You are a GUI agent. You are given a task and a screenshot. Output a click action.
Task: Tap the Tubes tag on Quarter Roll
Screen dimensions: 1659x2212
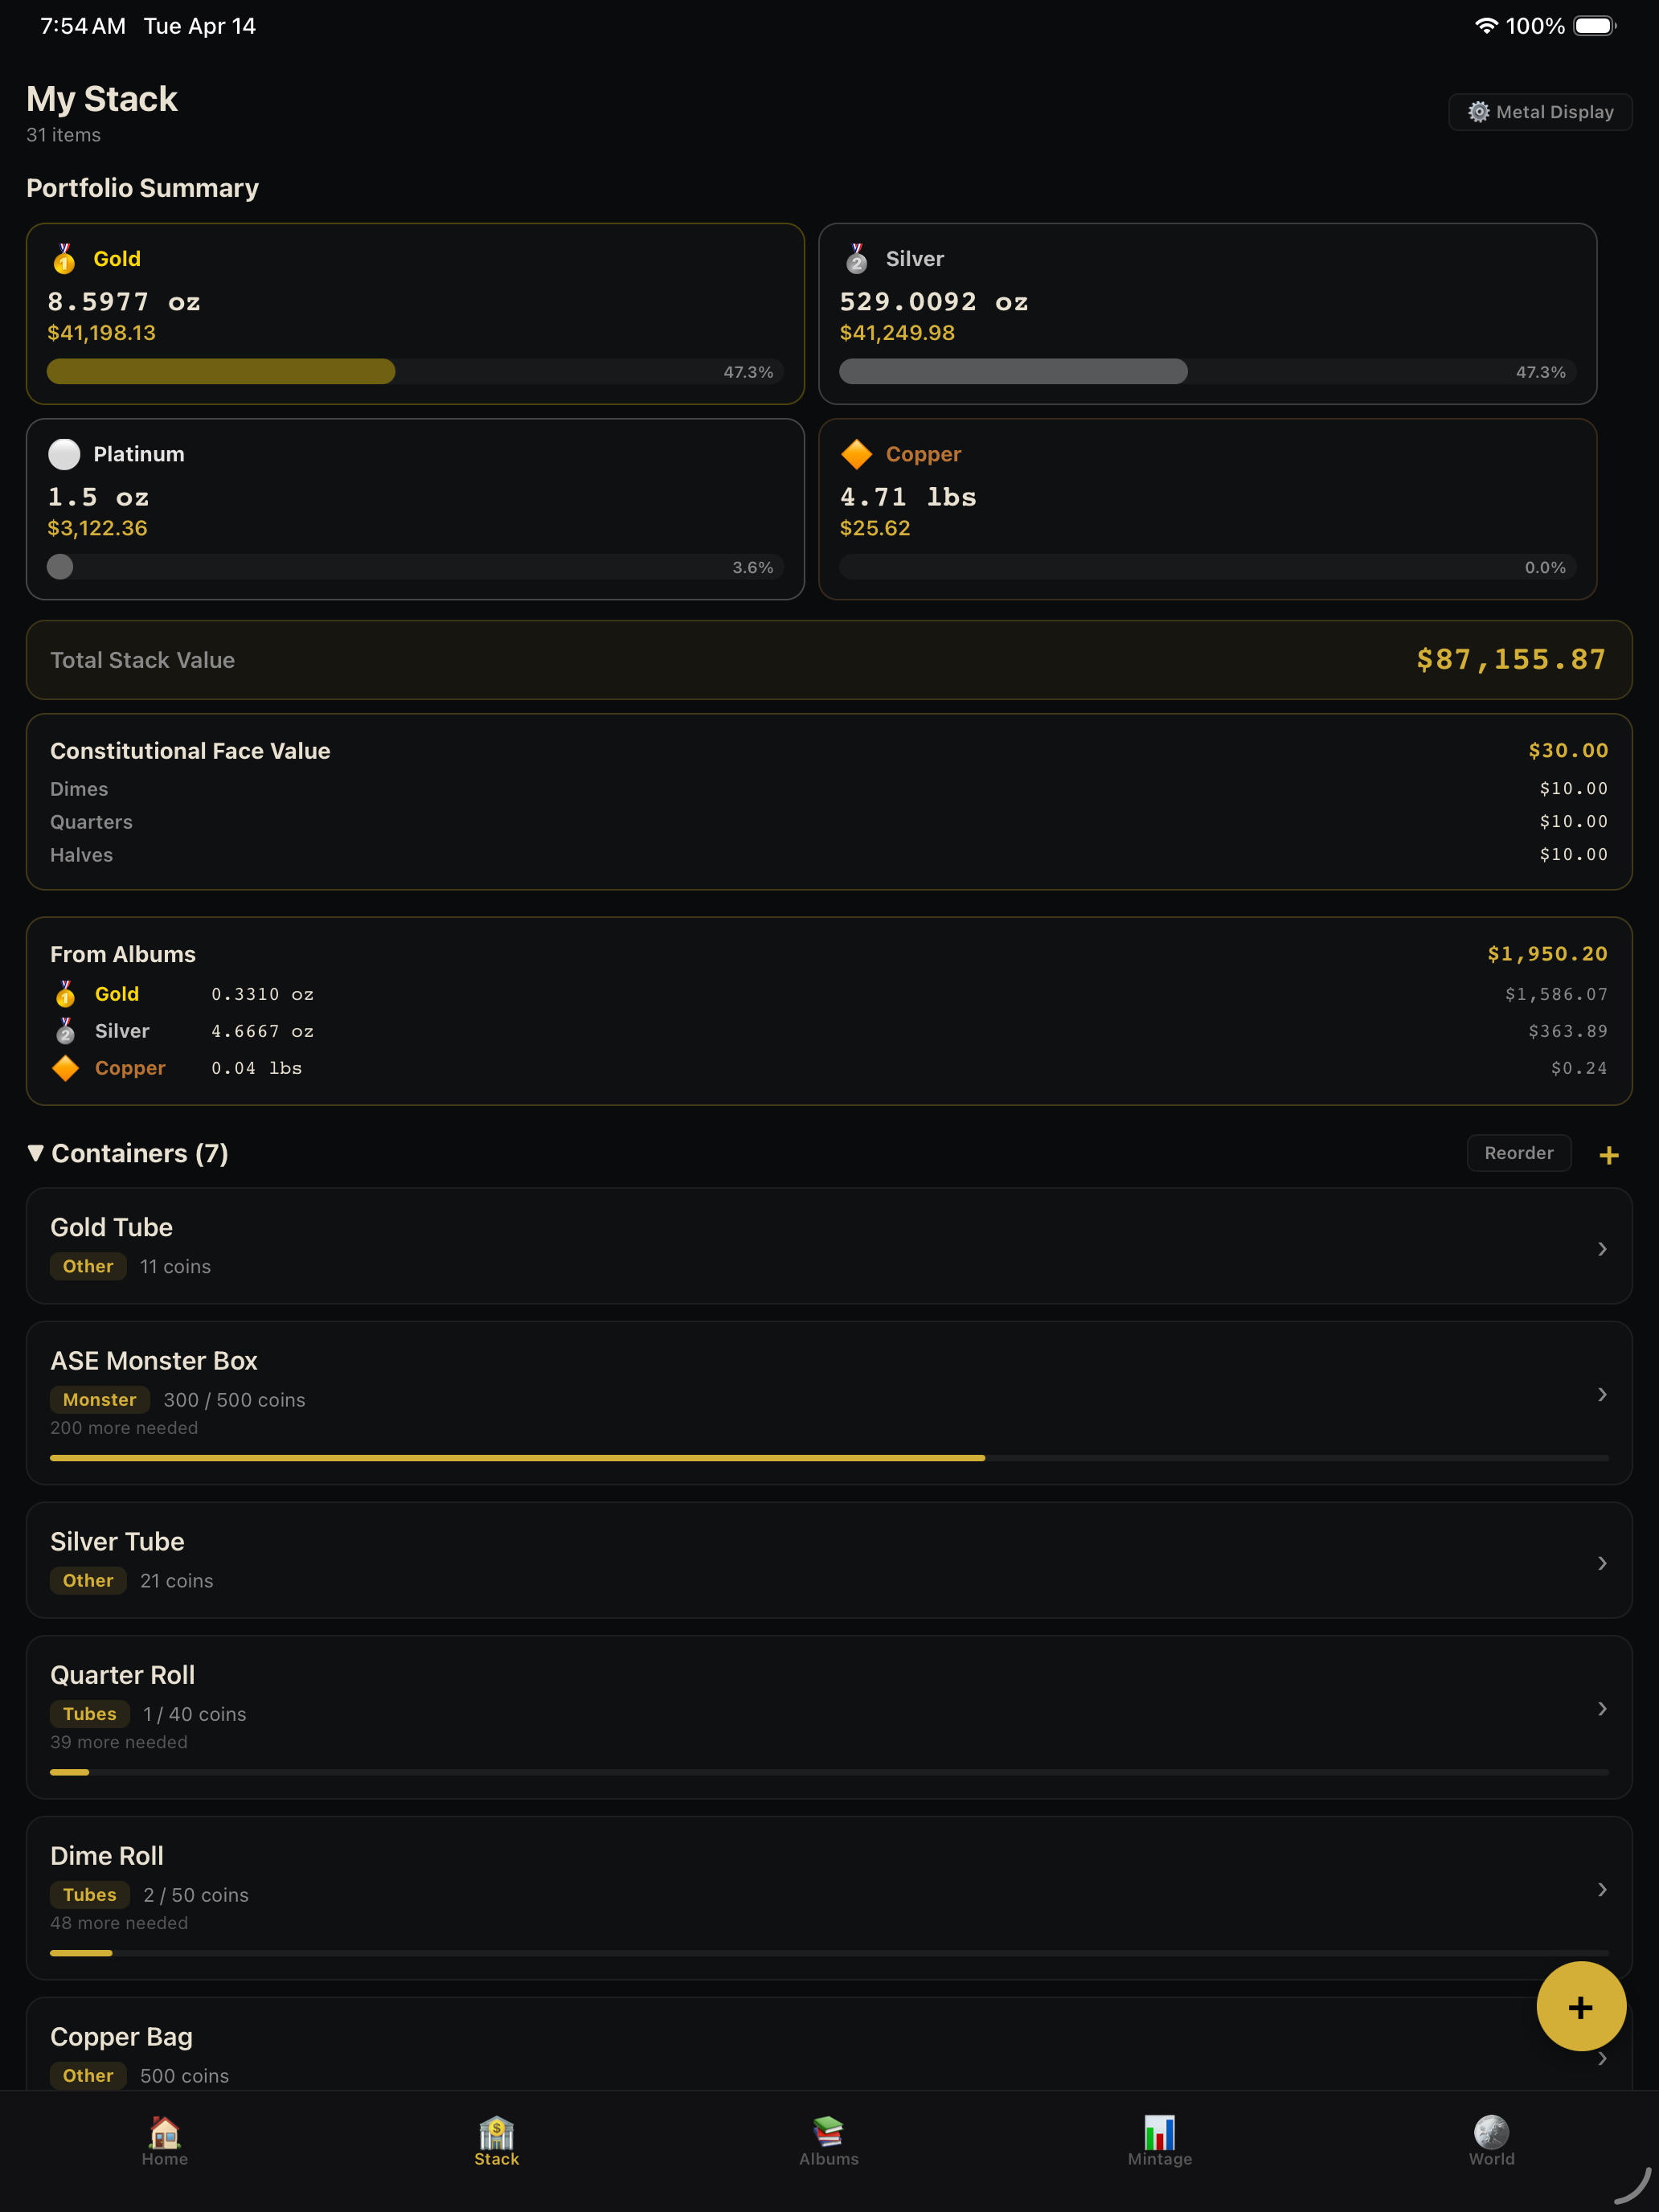[x=90, y=1714]
